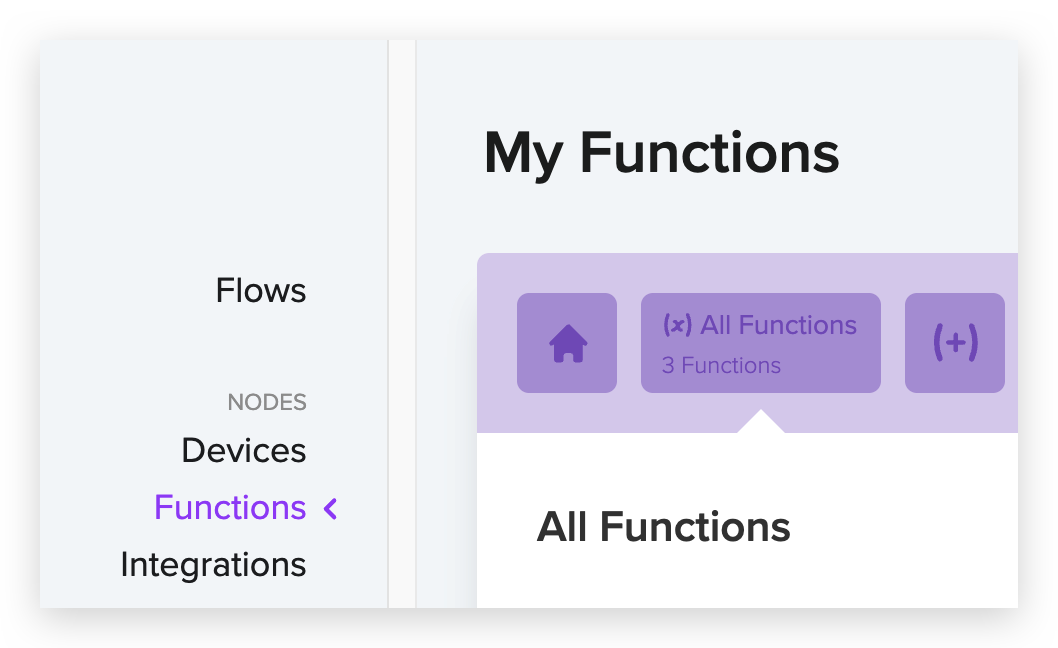Switch to the All Functions tab
This screenshot has height=648, width=1058.
coord(760,343)
